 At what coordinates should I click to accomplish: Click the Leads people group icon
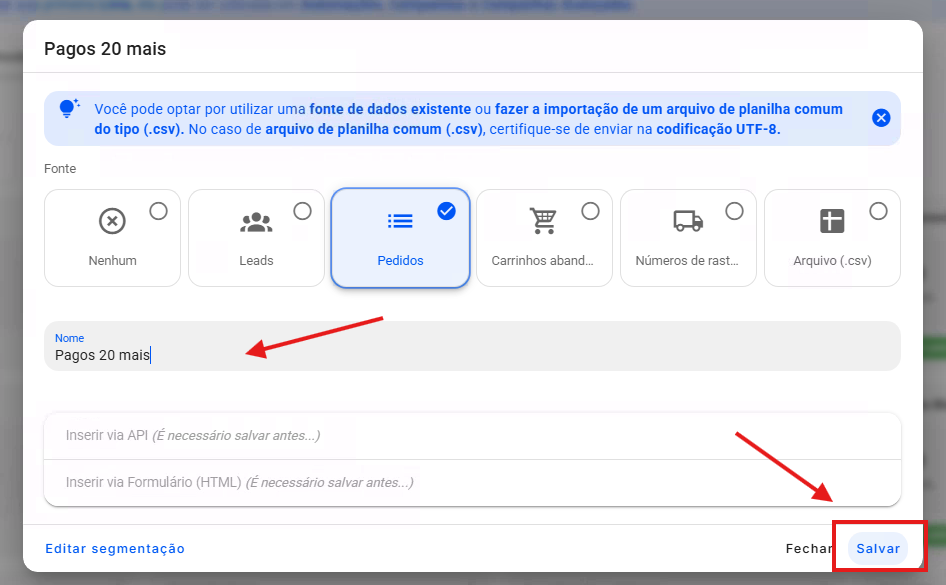pos(256,222)
